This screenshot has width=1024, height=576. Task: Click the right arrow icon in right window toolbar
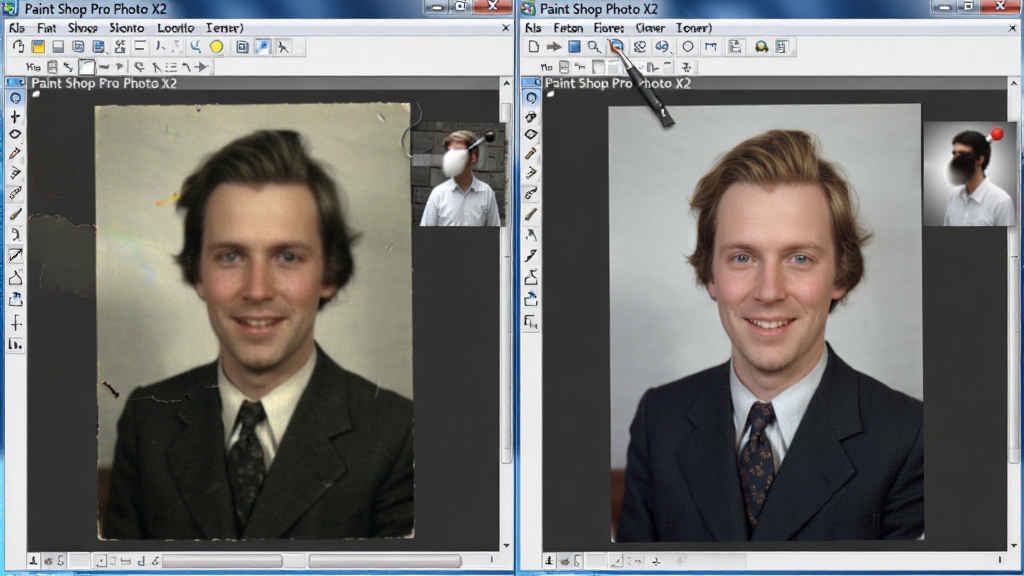(554, 47)
